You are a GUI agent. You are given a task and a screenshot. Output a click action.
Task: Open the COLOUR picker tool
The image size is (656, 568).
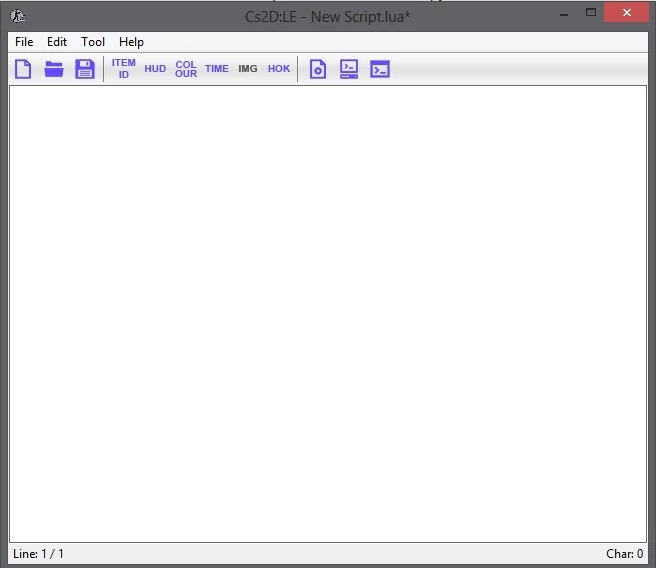point(186,69)
